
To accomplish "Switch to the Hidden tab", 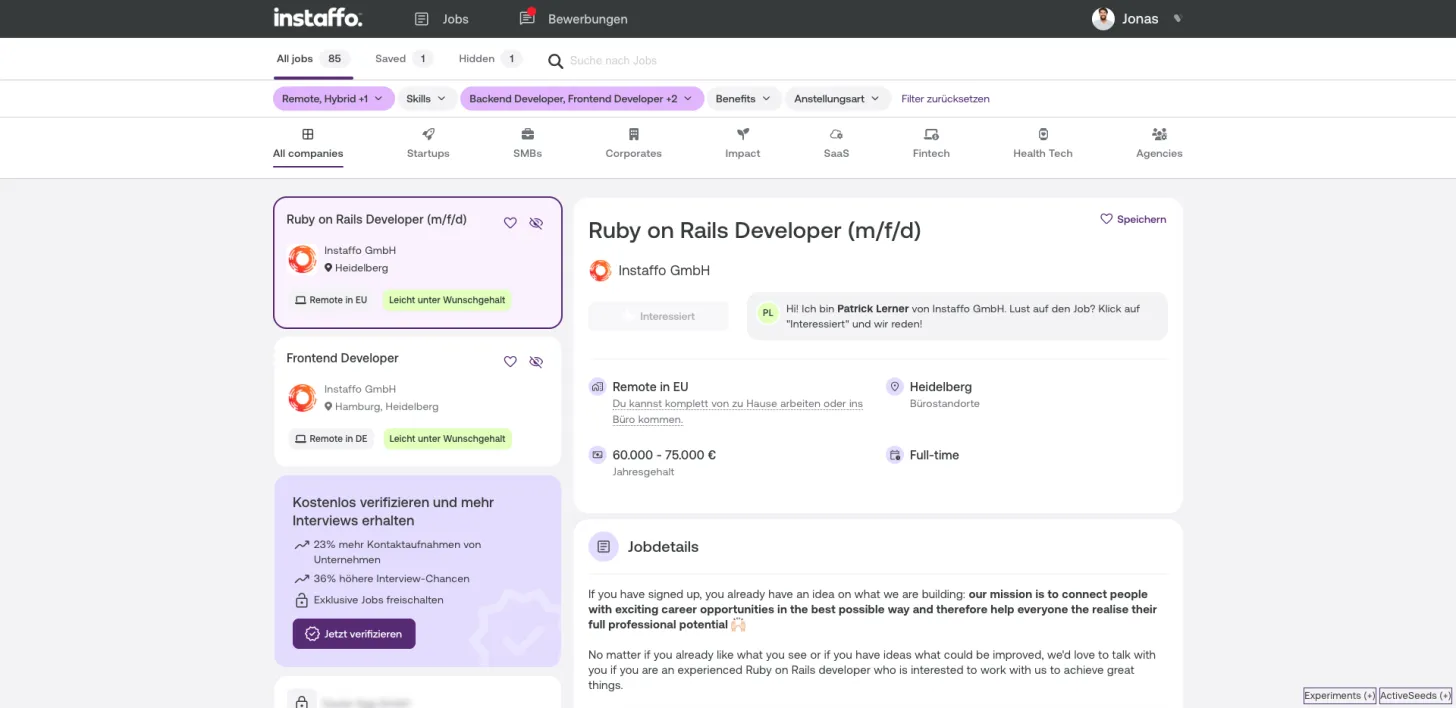I will (490, 59).
